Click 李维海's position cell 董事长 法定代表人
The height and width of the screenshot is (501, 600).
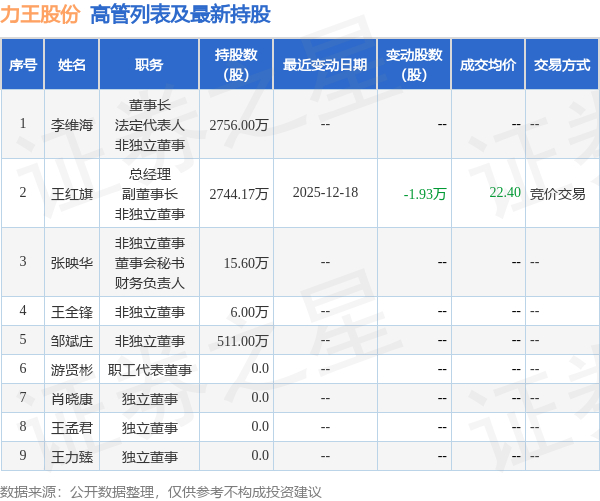(x=150, y=125)
